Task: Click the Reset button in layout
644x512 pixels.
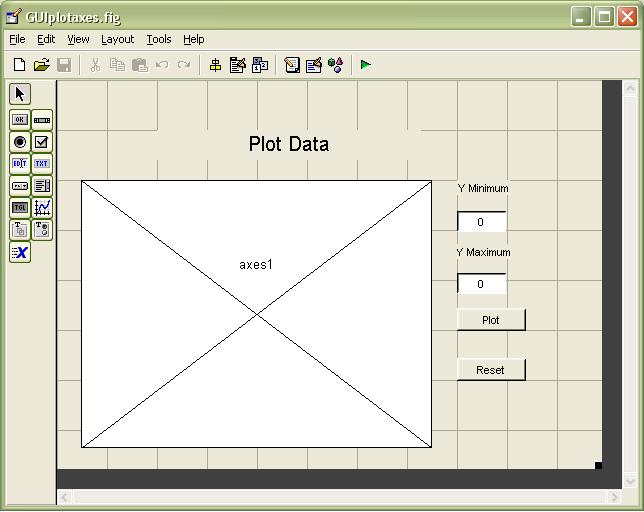Action: tap(490, 370)
